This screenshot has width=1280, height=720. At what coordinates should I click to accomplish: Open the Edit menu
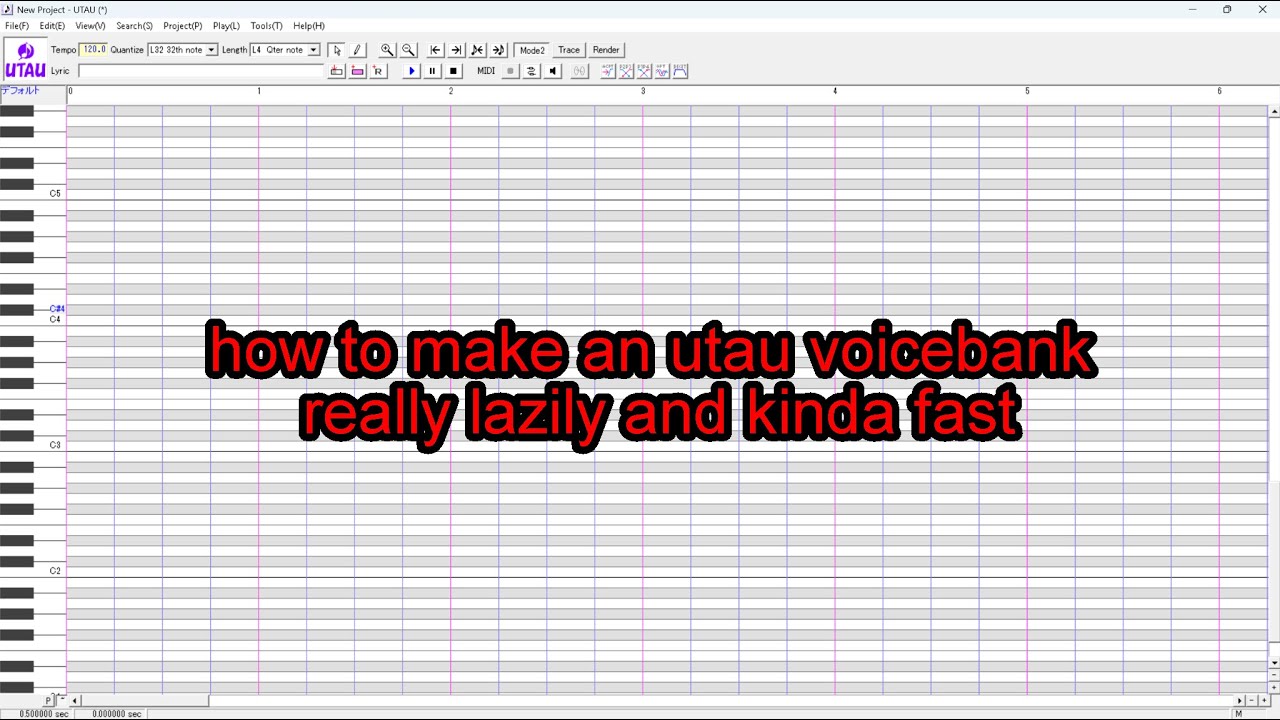click(52, 26)
